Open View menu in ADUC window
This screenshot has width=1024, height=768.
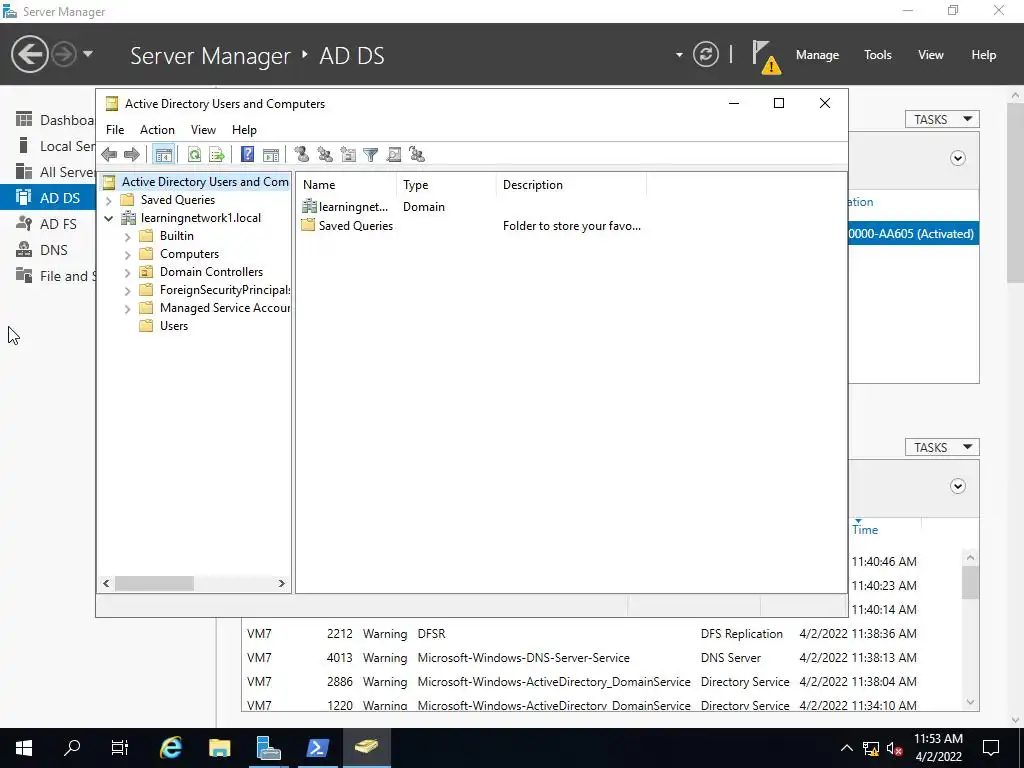(203, 130)
